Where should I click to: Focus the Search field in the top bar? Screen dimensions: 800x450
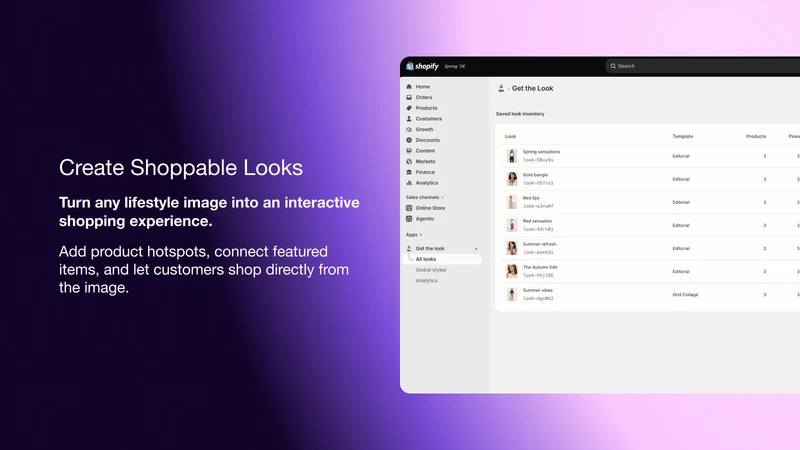[703, 66]
